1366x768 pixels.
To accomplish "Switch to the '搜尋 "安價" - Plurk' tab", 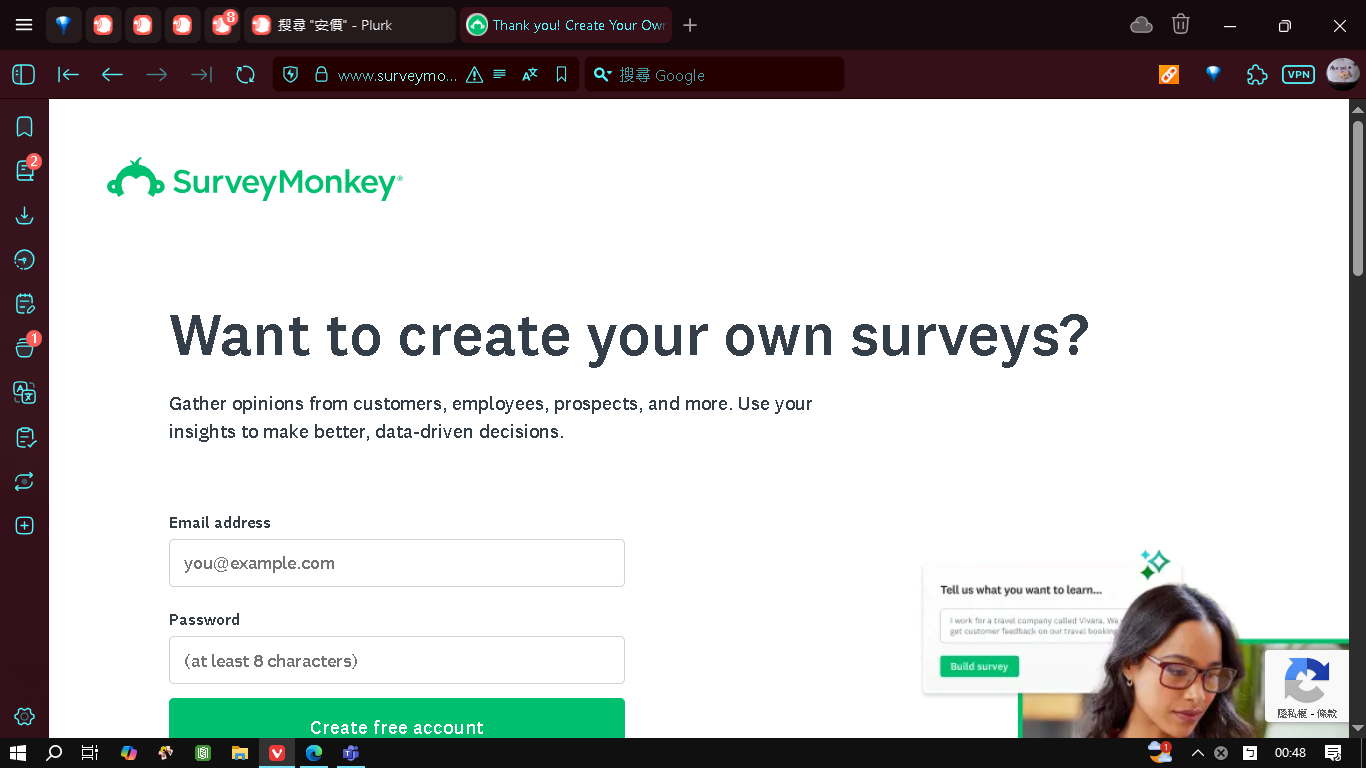I will (350, 25).
